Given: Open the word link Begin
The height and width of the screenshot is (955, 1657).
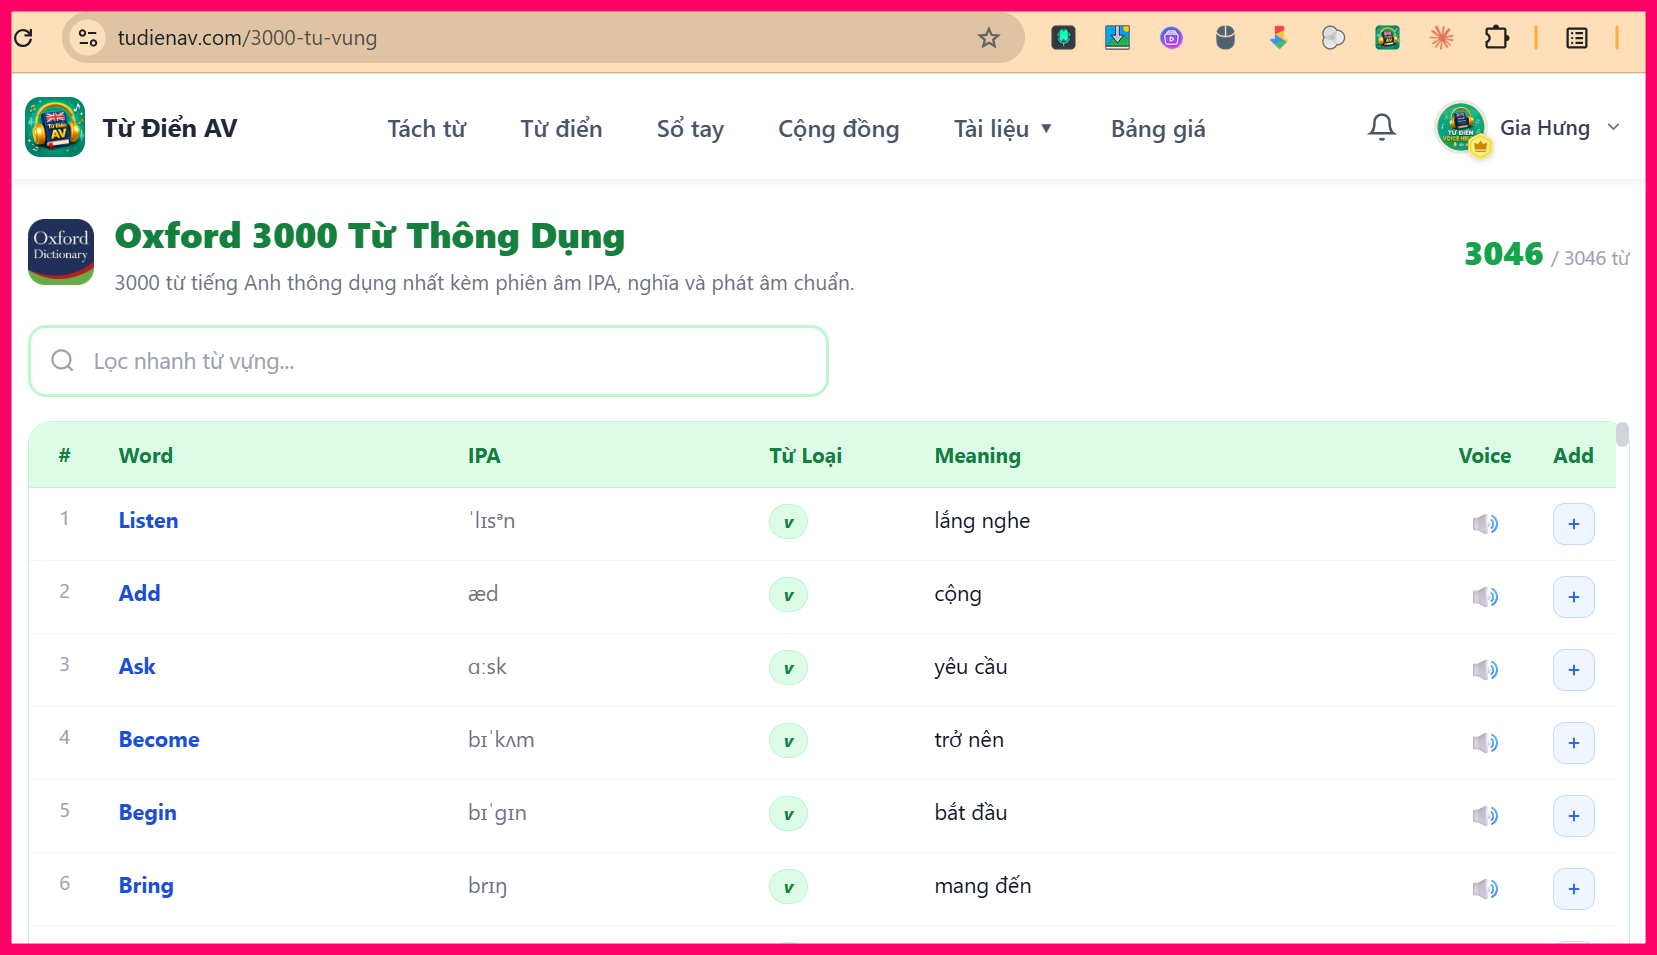Looking at the screenshot, I should coord(147,813).
